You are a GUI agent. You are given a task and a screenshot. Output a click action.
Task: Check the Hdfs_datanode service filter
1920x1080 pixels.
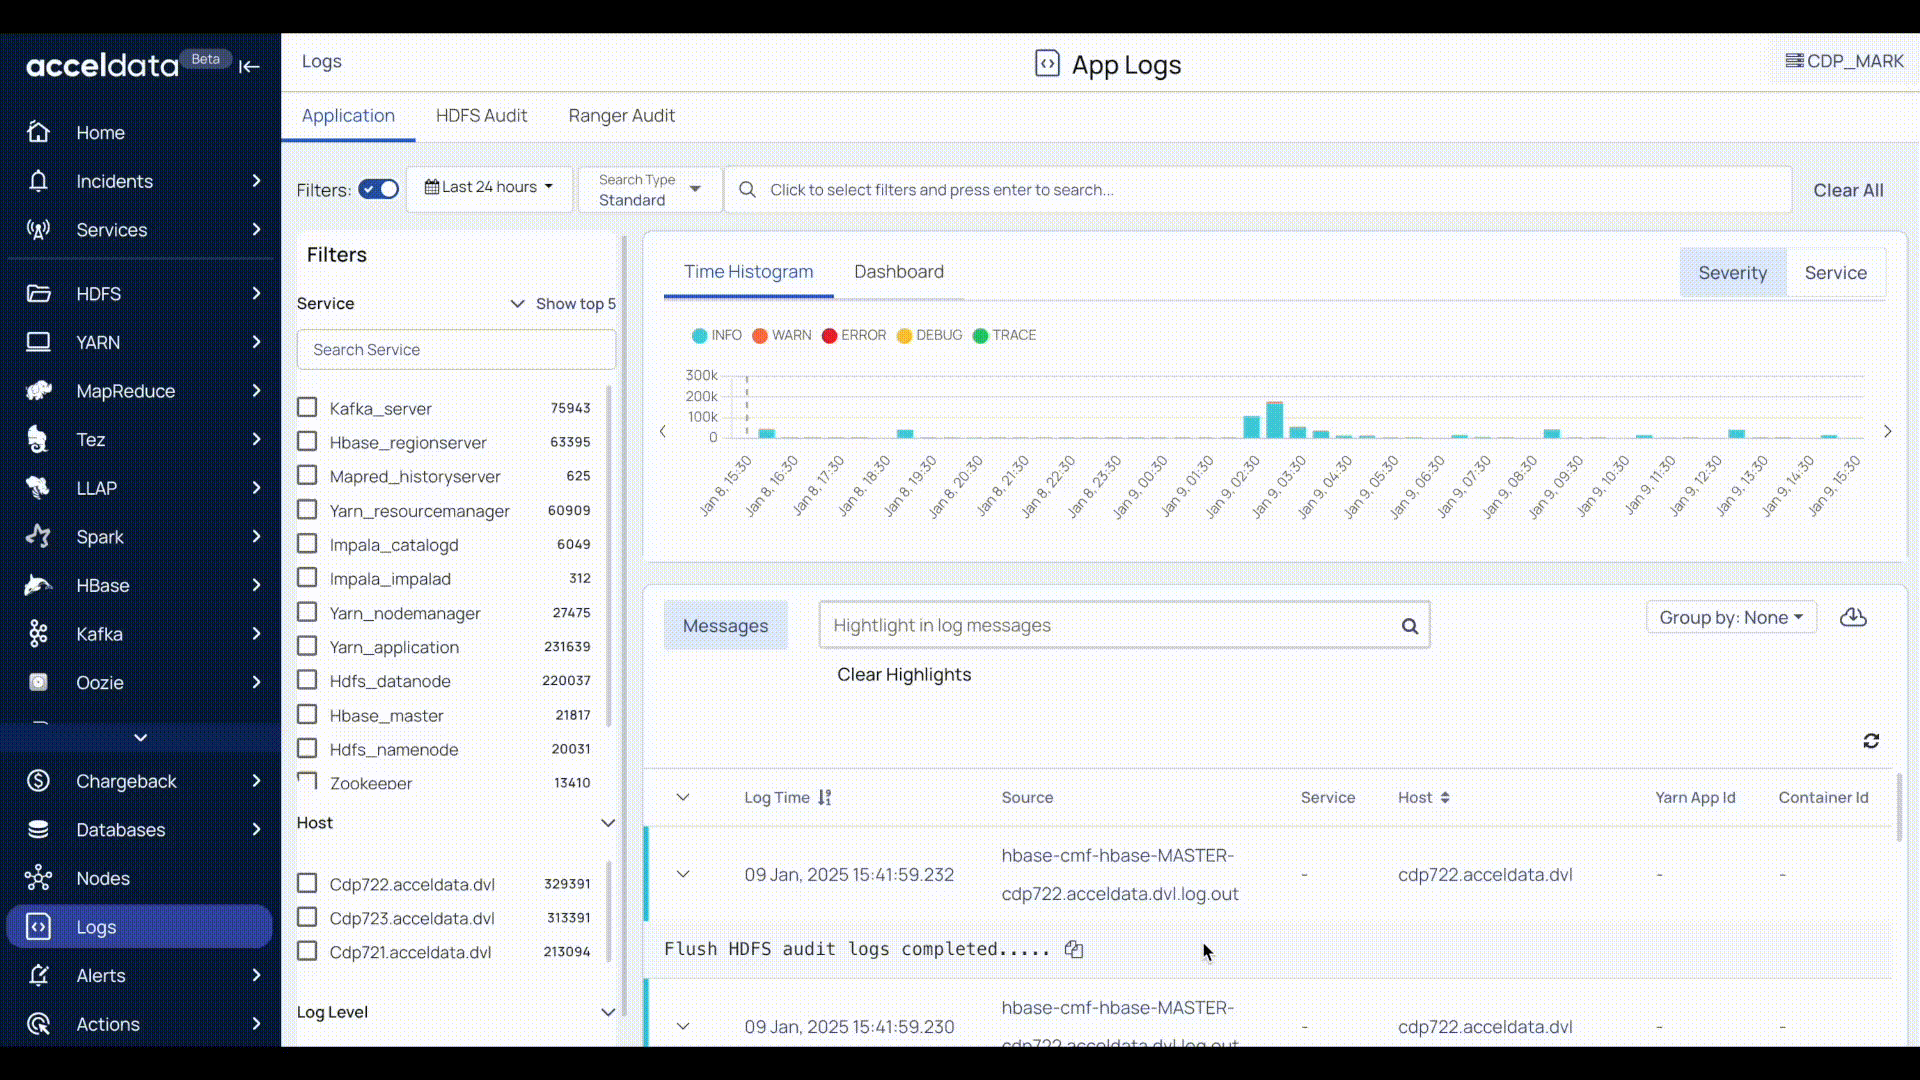(x=307, y=681)
